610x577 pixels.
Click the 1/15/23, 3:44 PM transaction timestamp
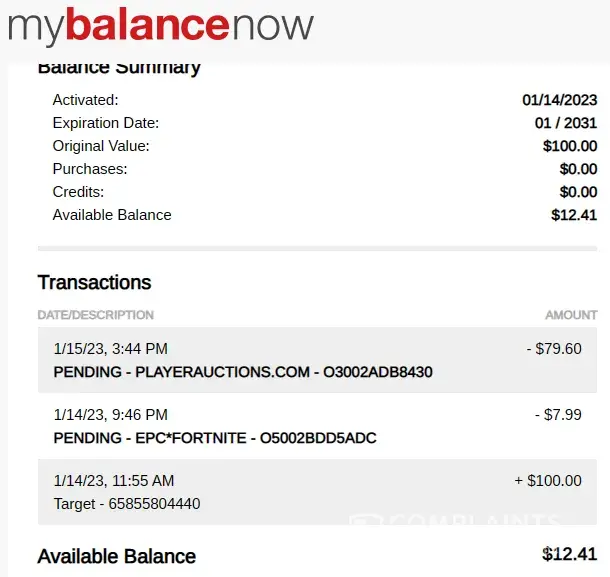click(x=110, y=349)
